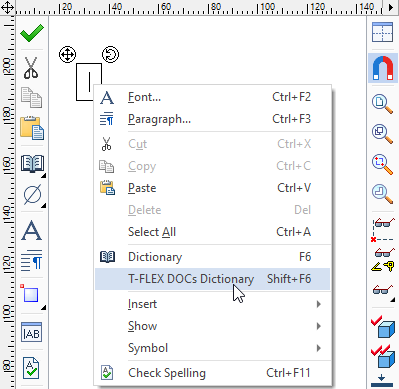Select the diameter symbol icon in left toolbar
This screenshot has width=399, height=389.
[33, 195]
